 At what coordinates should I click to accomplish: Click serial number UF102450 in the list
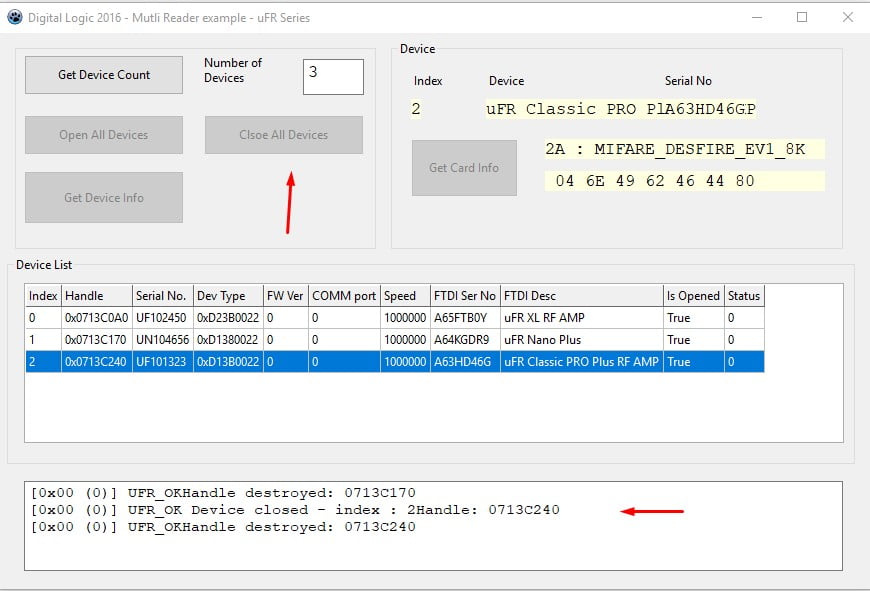[x=161, y=318]
